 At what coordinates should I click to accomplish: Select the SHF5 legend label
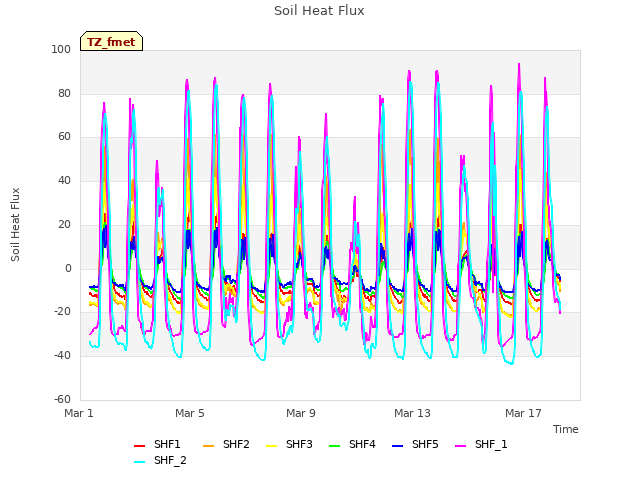coord(425,444)
